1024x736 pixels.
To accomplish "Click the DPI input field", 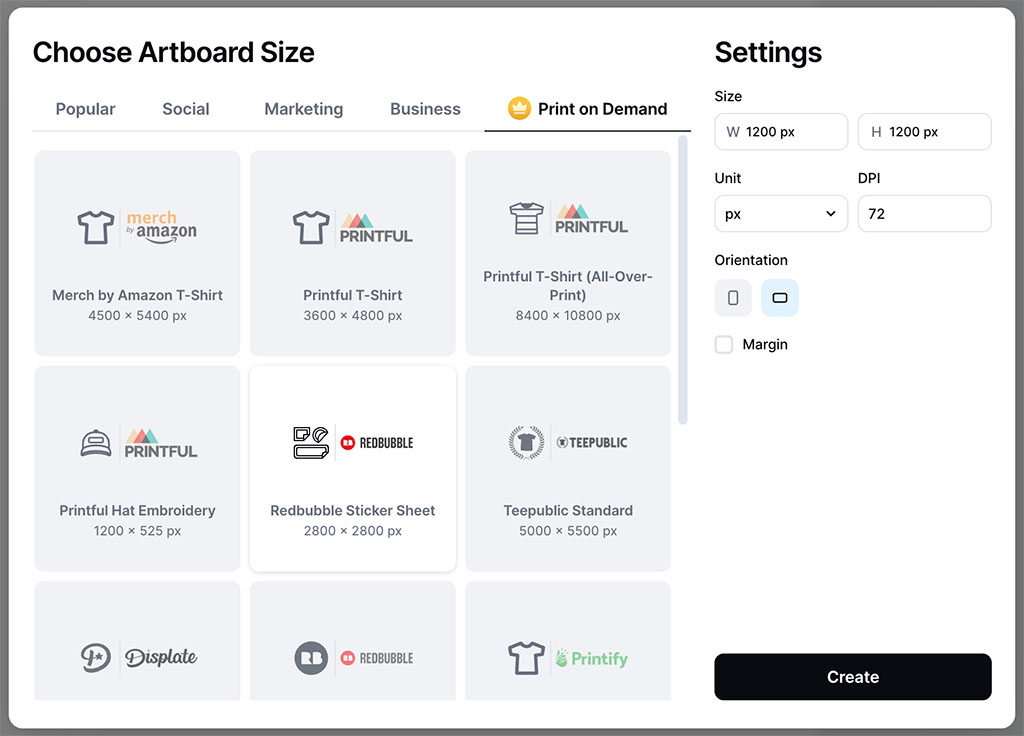I will [925, 214].
